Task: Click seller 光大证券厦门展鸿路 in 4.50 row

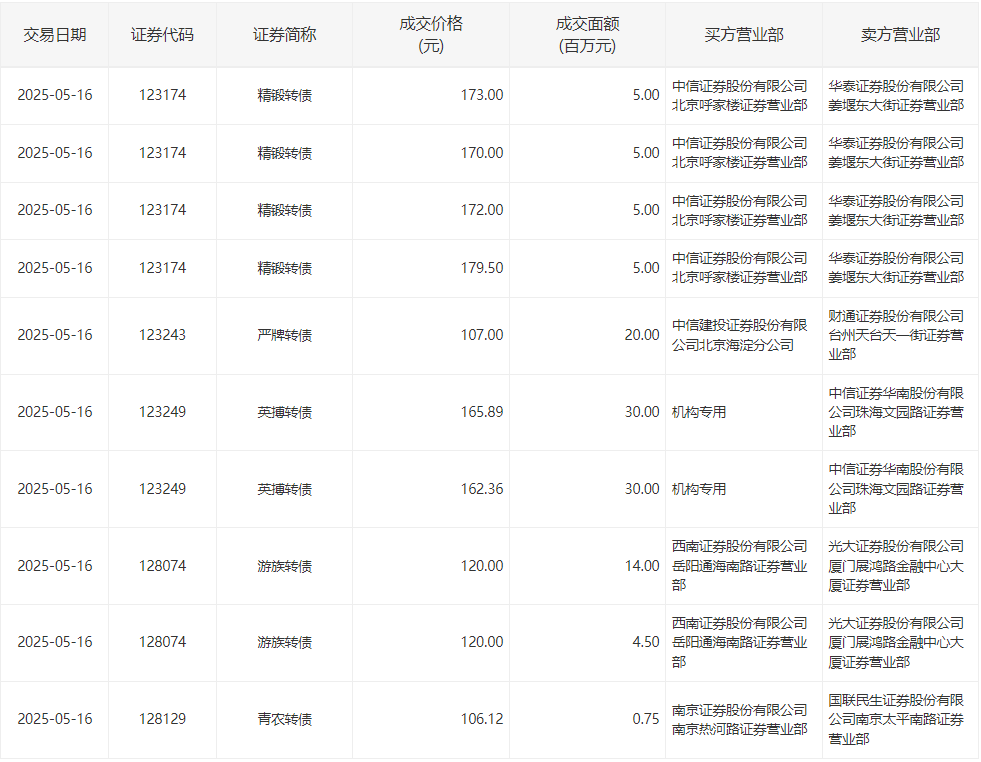Action: (x=896, y=643)
